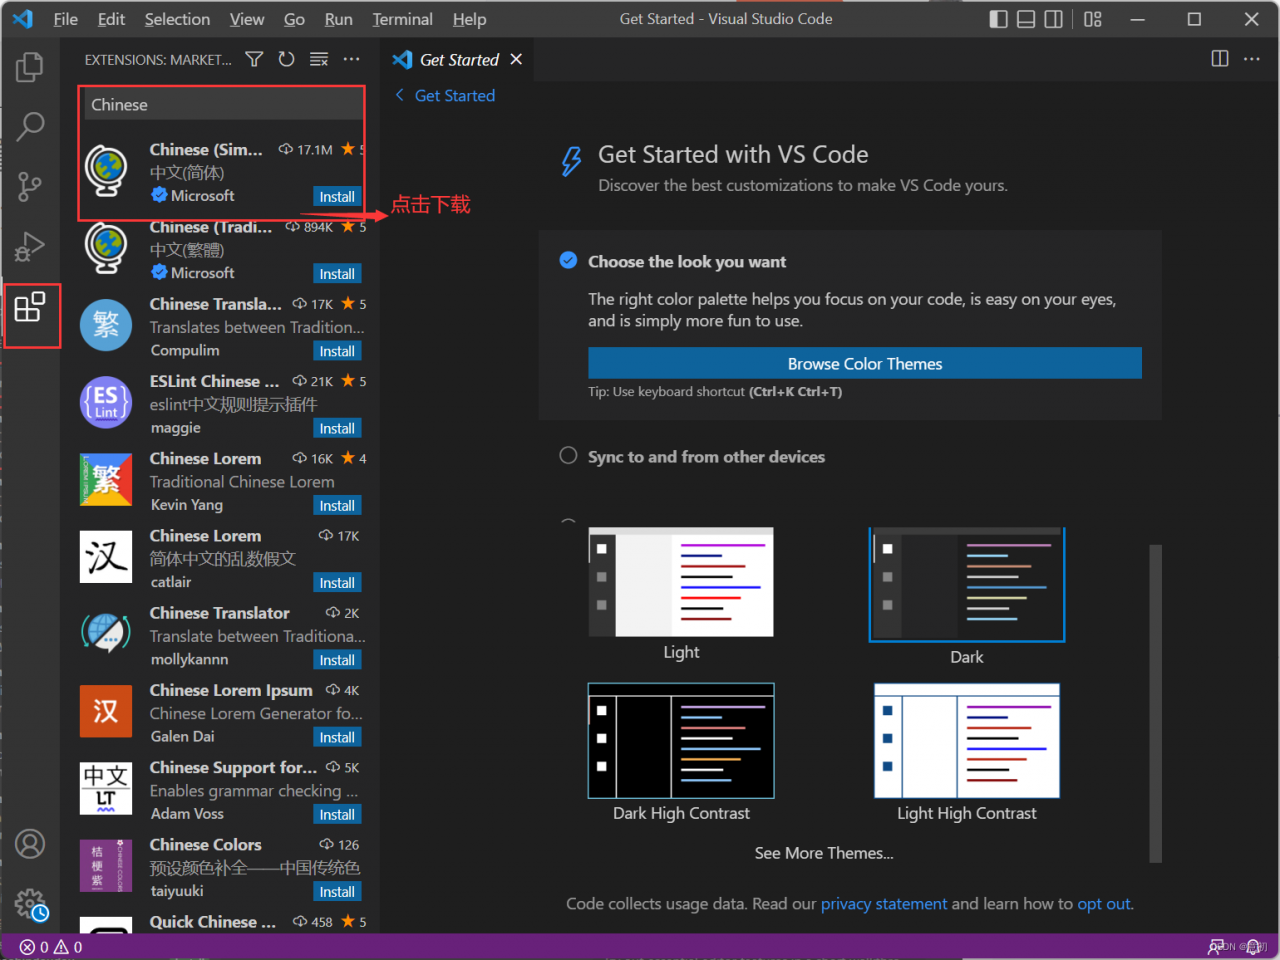1280x960 pixels.
Task: Install Chinese (Traditional) language pack
Action: tap(337, 274)
